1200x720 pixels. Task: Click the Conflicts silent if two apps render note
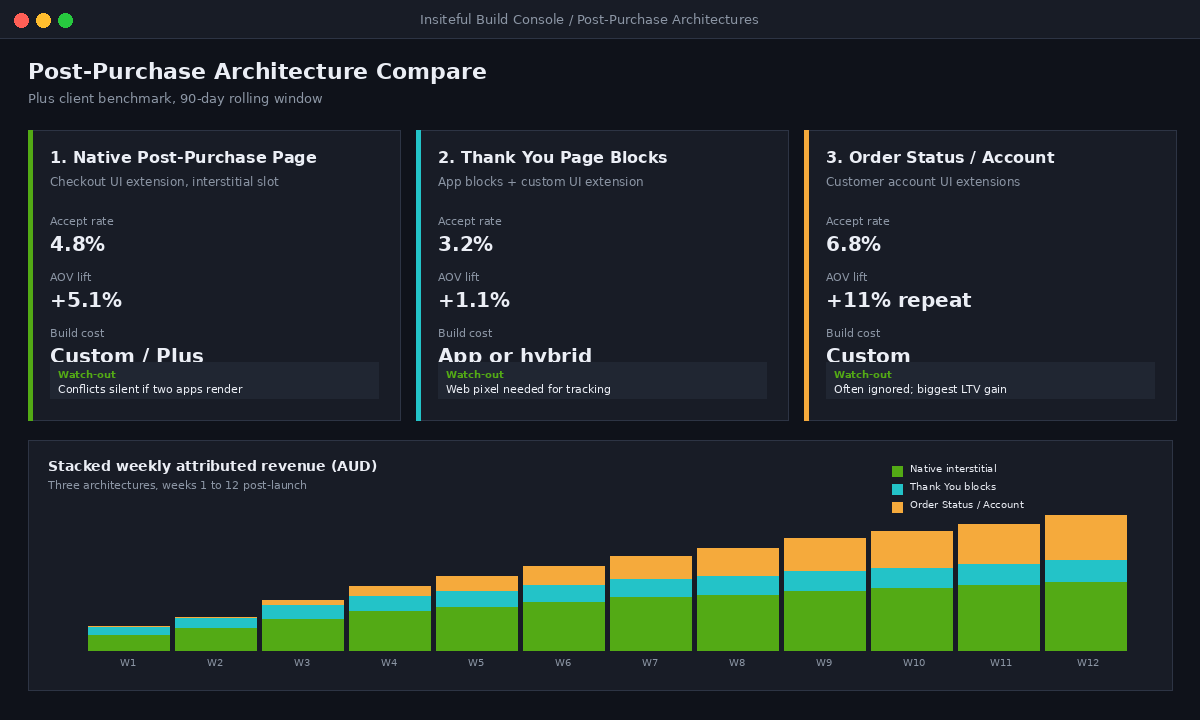point(150,389)
